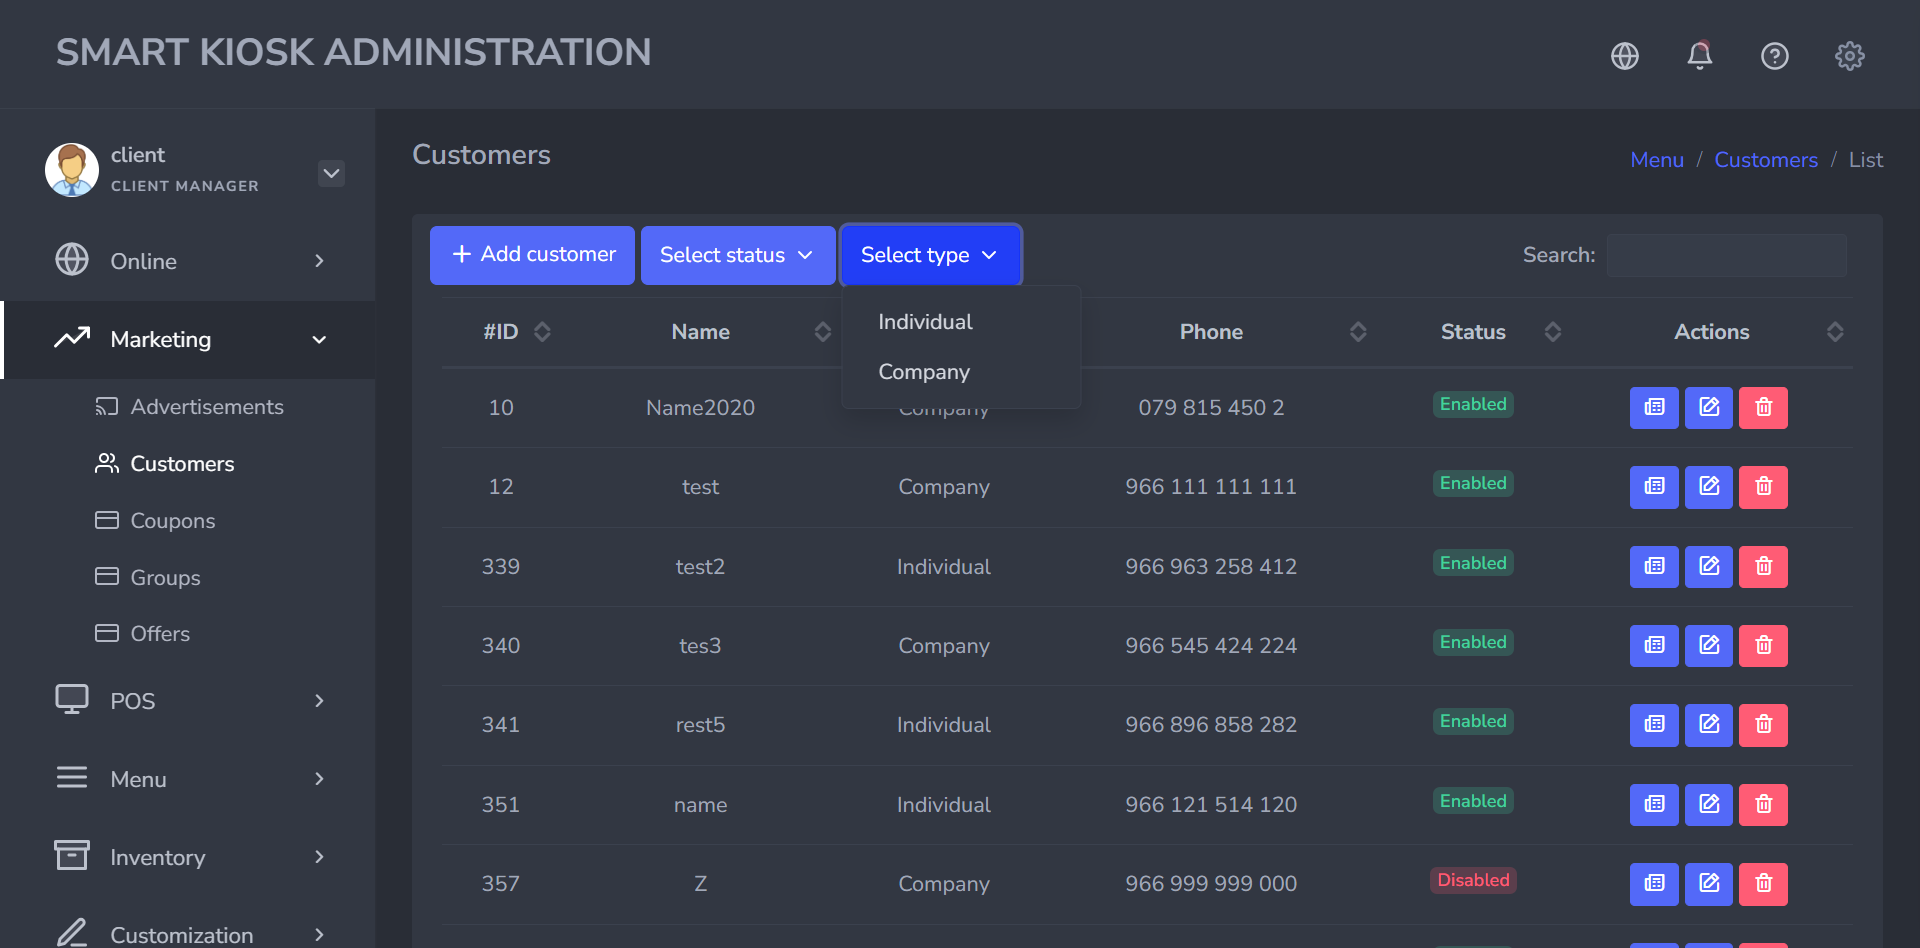Delete customer Z

point(1763,884)
